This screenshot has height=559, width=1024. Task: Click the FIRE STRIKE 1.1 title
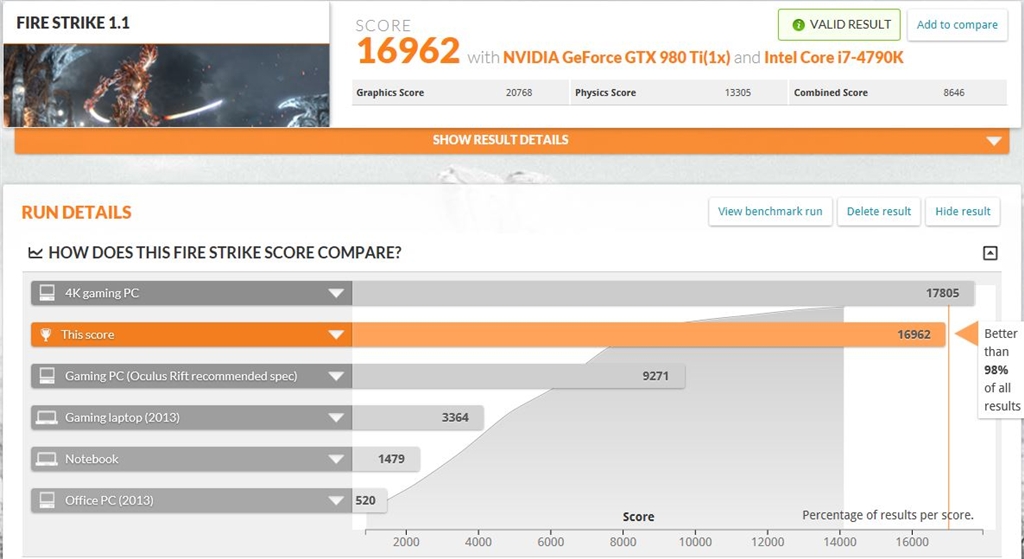tap(73, 23)
